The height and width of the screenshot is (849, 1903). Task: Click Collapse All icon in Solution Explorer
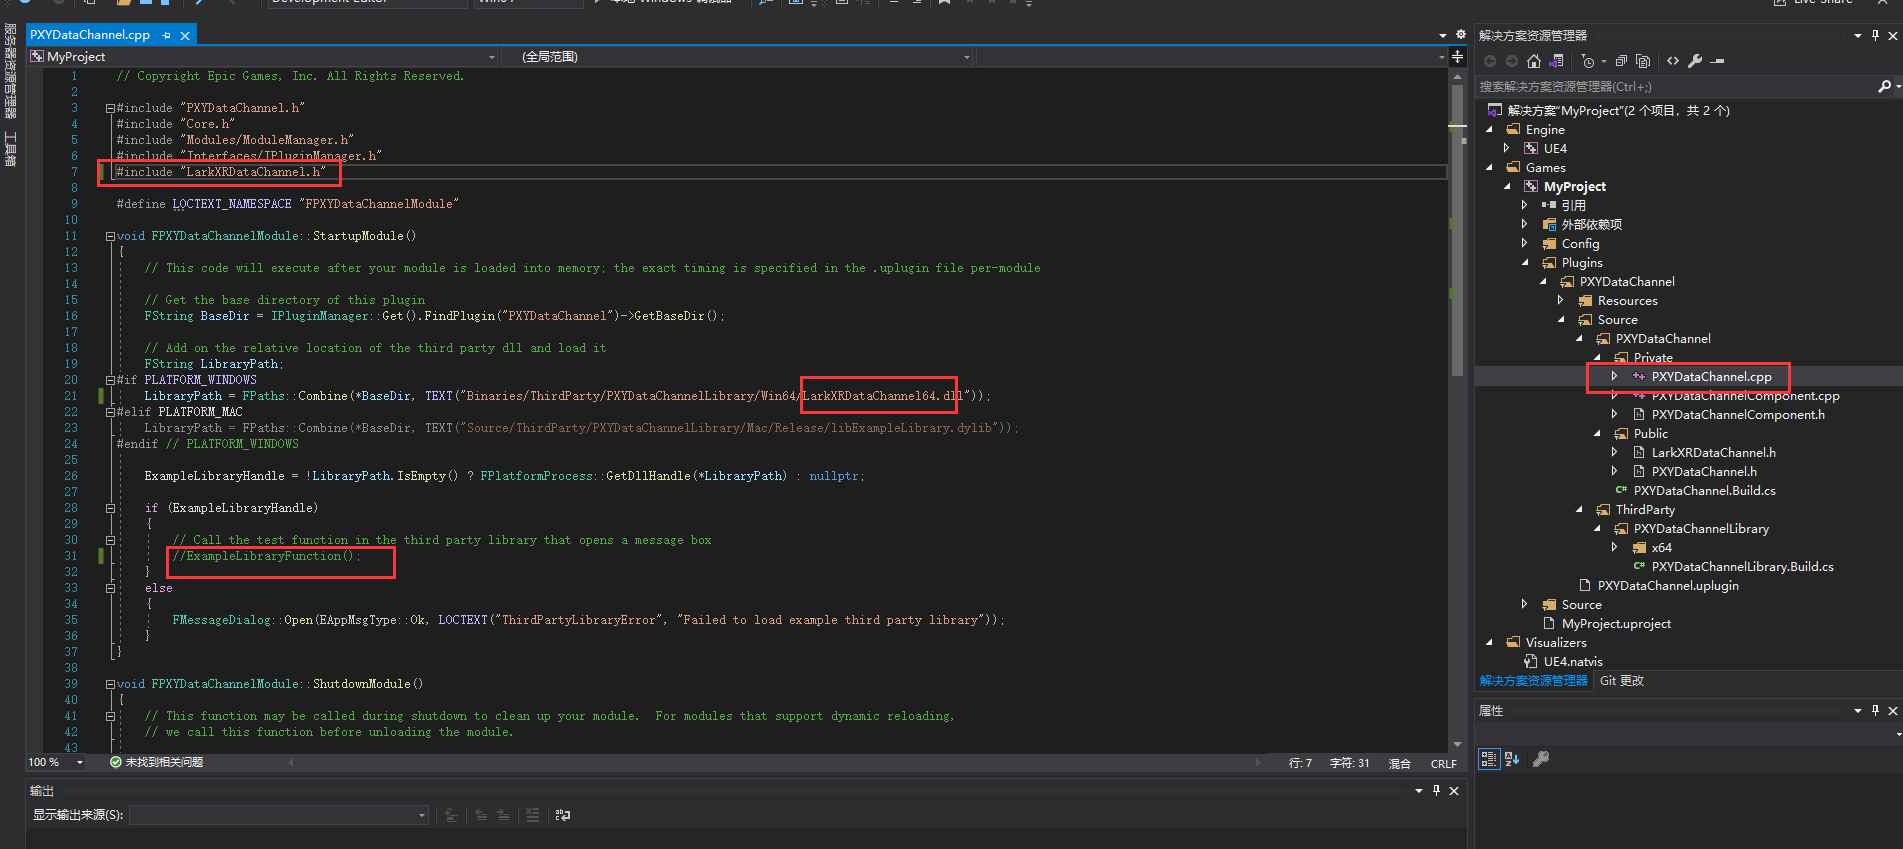(x=1621, y=61)
